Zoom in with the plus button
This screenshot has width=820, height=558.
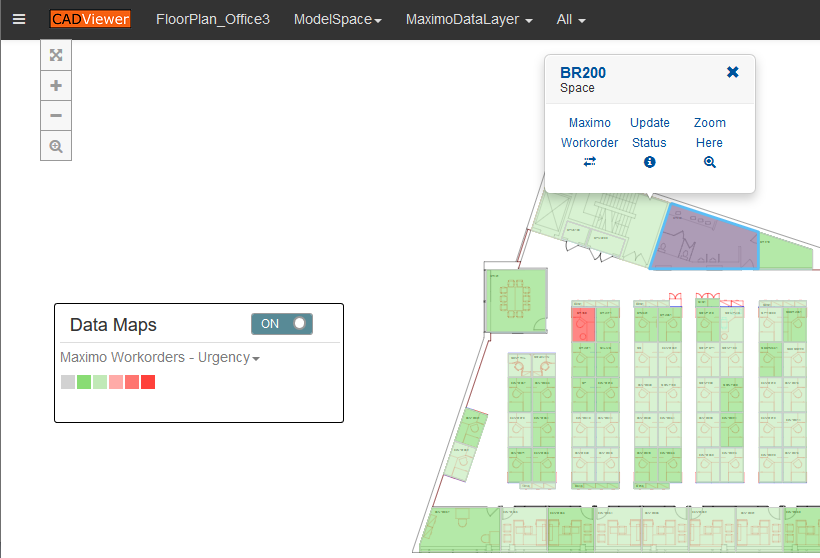click(56, 86)
